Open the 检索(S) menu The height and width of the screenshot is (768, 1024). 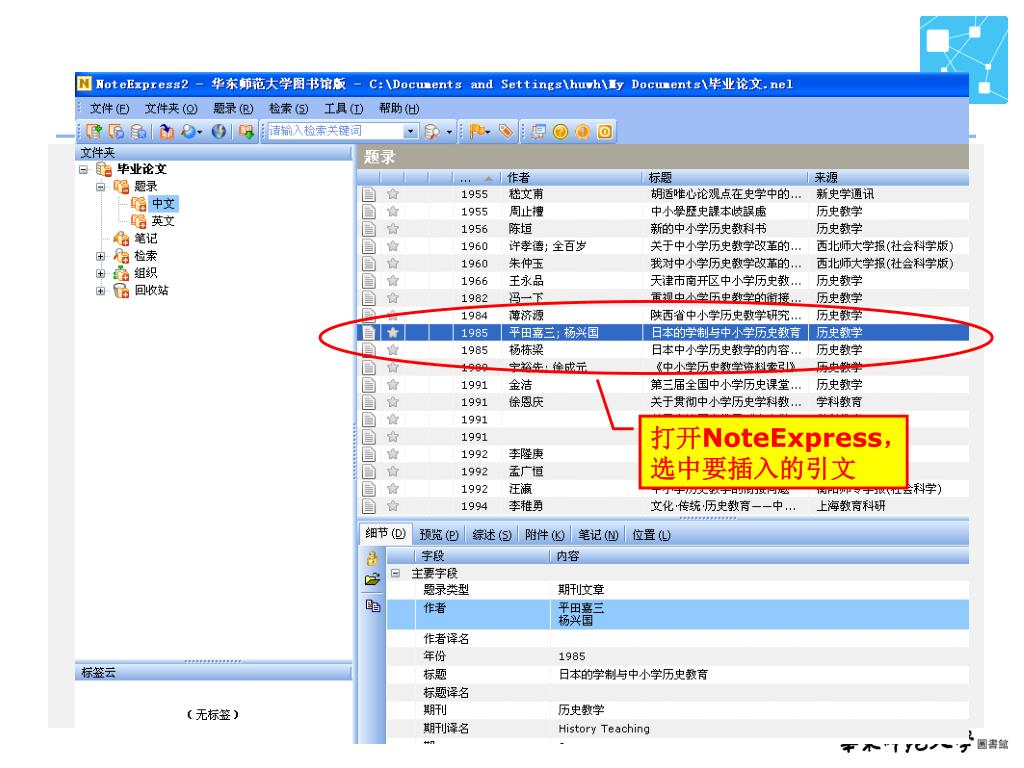coord(289,108)
